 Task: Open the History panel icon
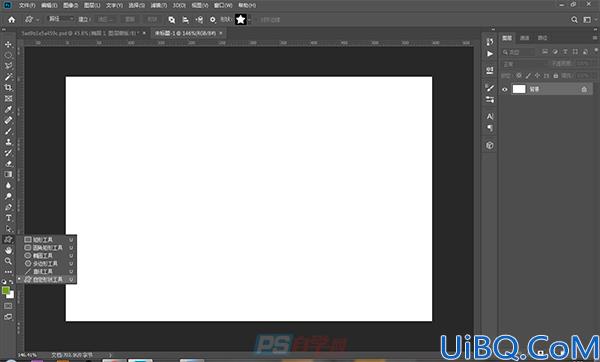(490, 42)
